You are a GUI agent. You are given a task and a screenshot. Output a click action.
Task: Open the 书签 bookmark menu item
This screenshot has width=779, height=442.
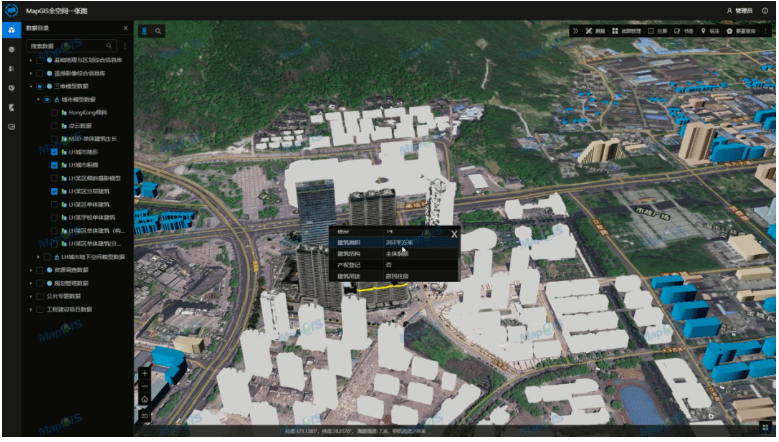click(x=684, y=31)
